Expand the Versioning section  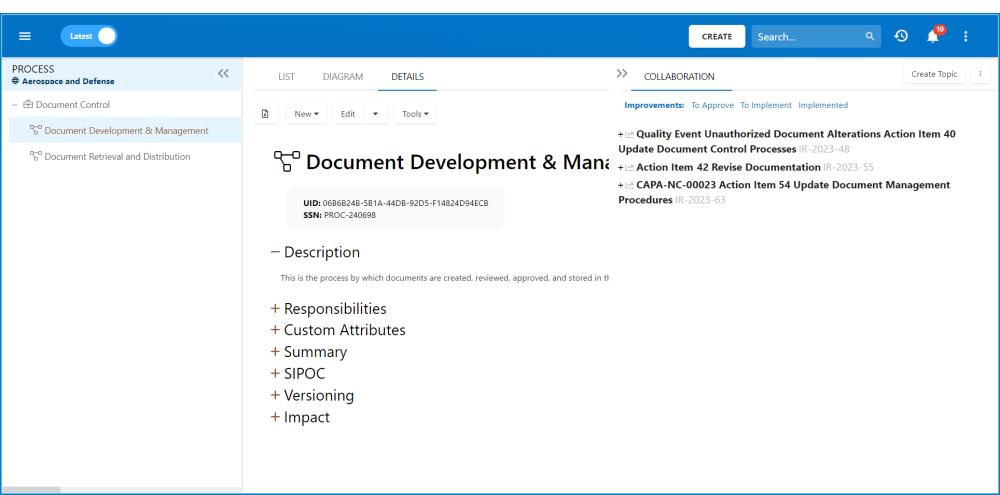click(x=275, y=395)
